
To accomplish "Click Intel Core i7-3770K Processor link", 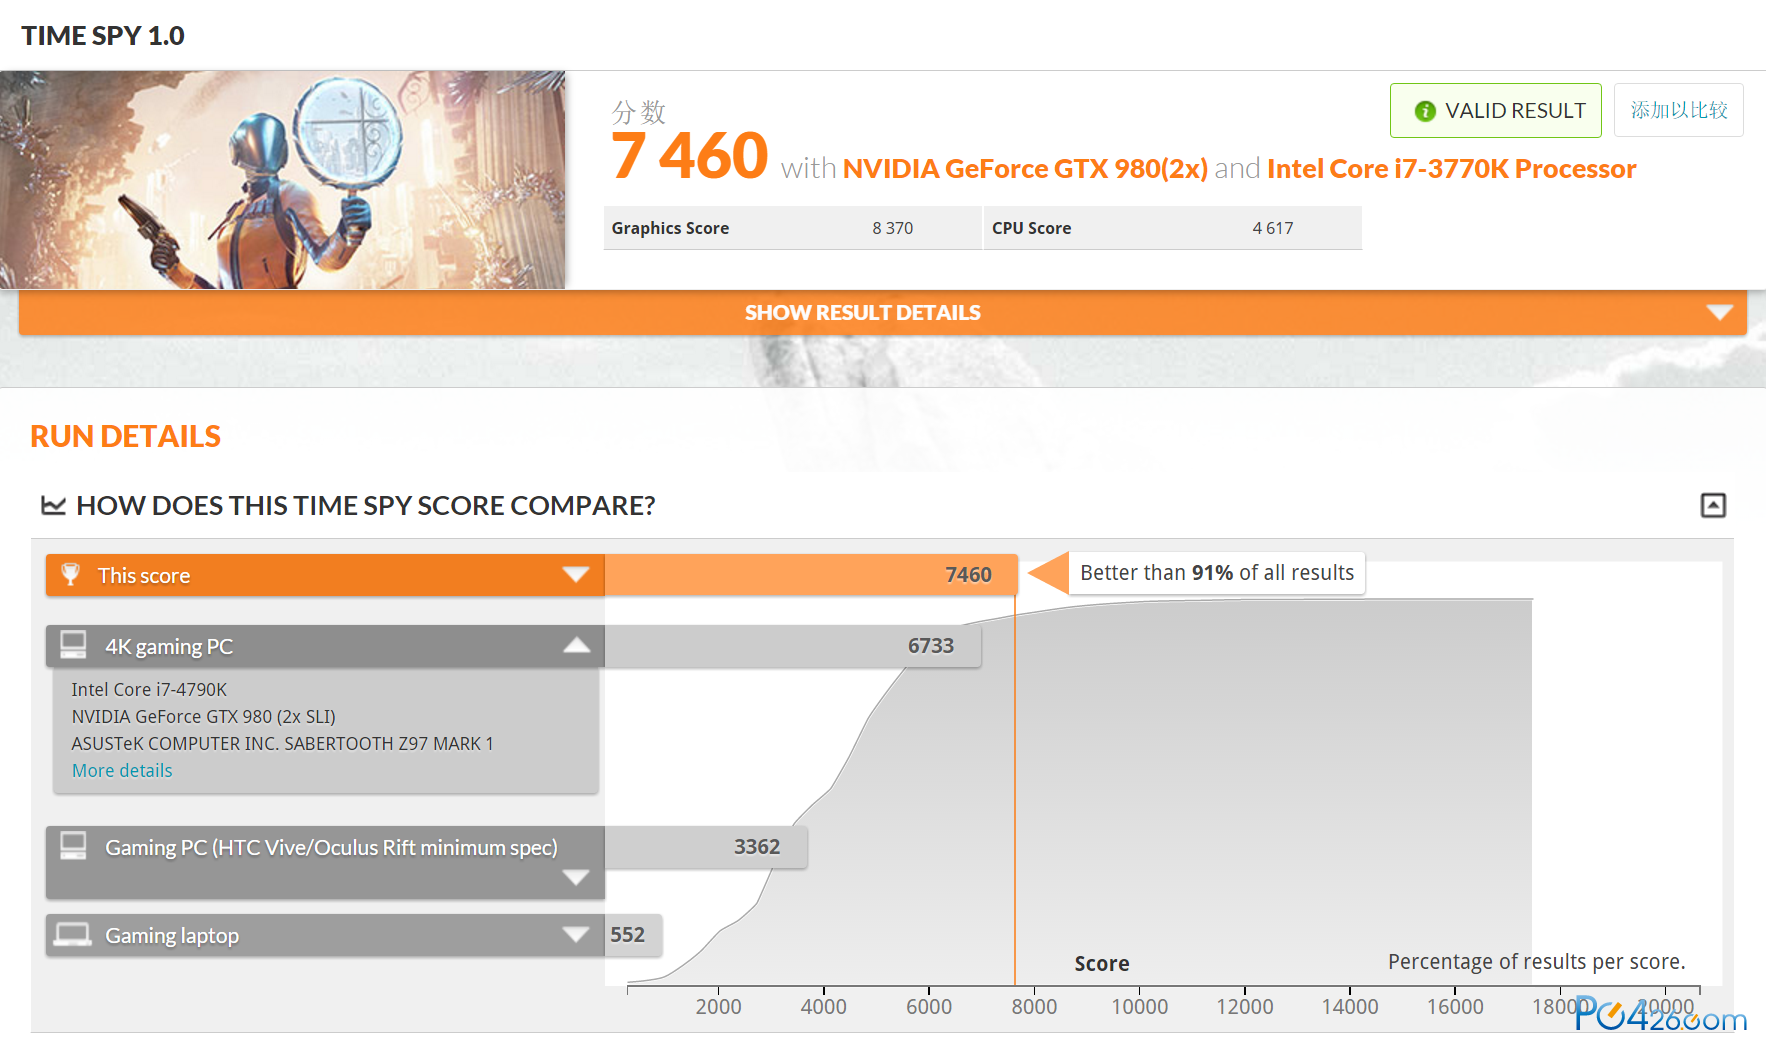I will pyautogui.click(x=1451, y=168).
